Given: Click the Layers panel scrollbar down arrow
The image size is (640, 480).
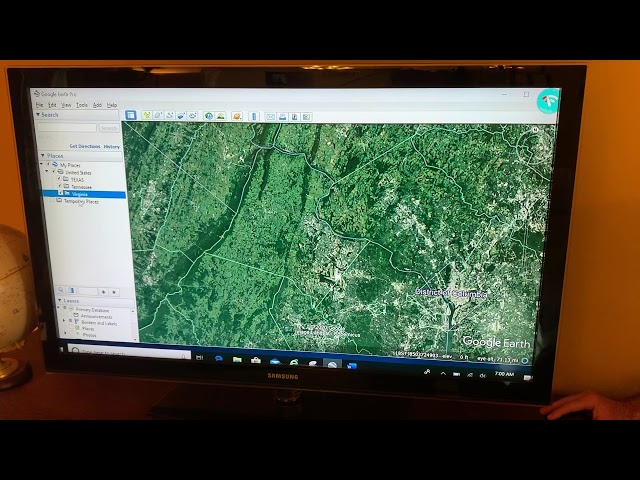Looking at the screenshot, I should pyautogui.click(x=135, y=339).
